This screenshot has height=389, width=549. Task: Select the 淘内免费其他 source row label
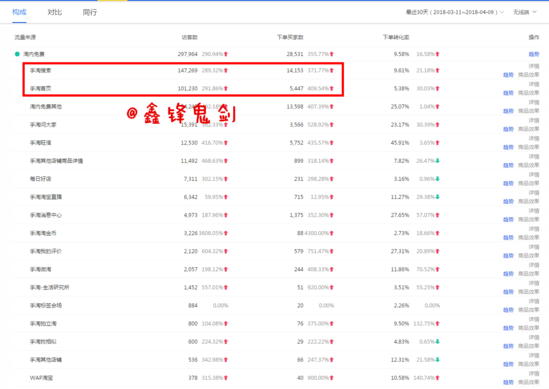46,106
